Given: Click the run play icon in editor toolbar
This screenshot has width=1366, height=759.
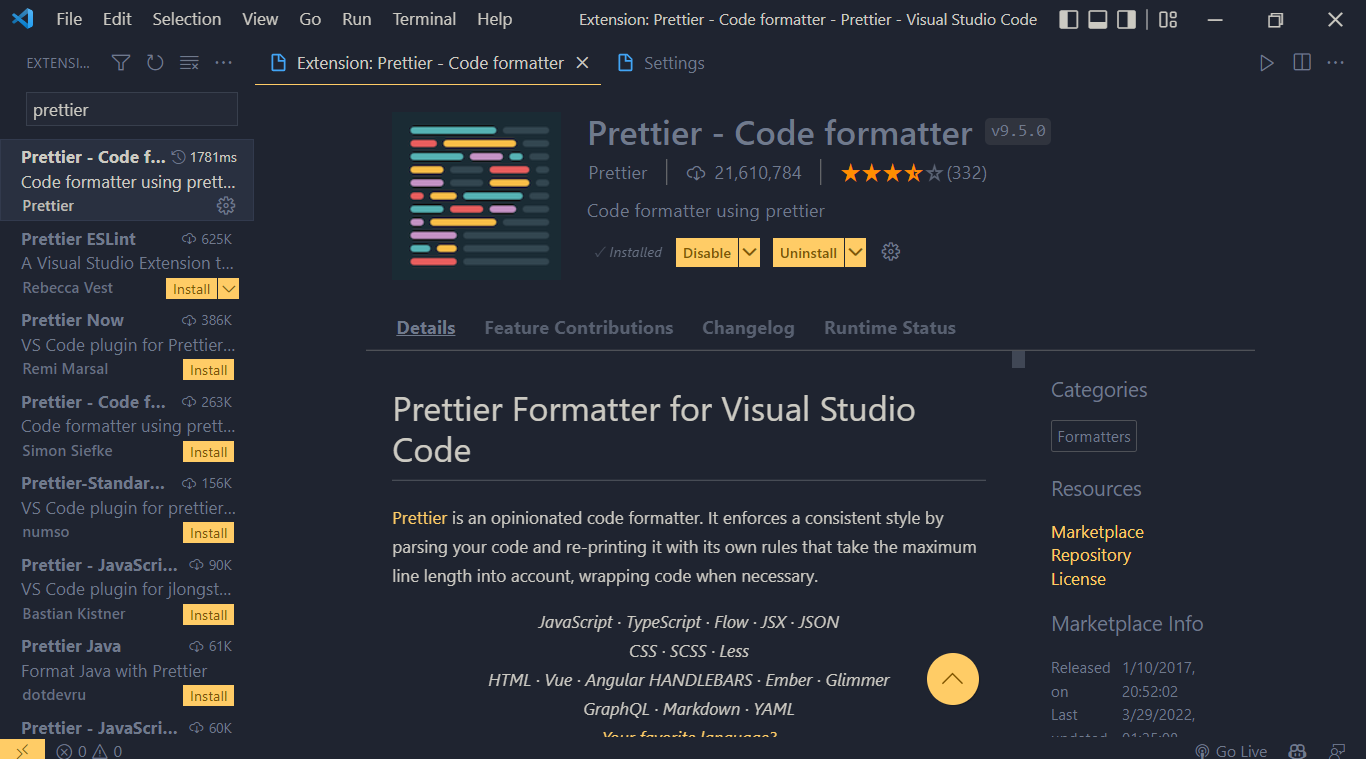Looking at the screenshot, I should [1267, 63].
